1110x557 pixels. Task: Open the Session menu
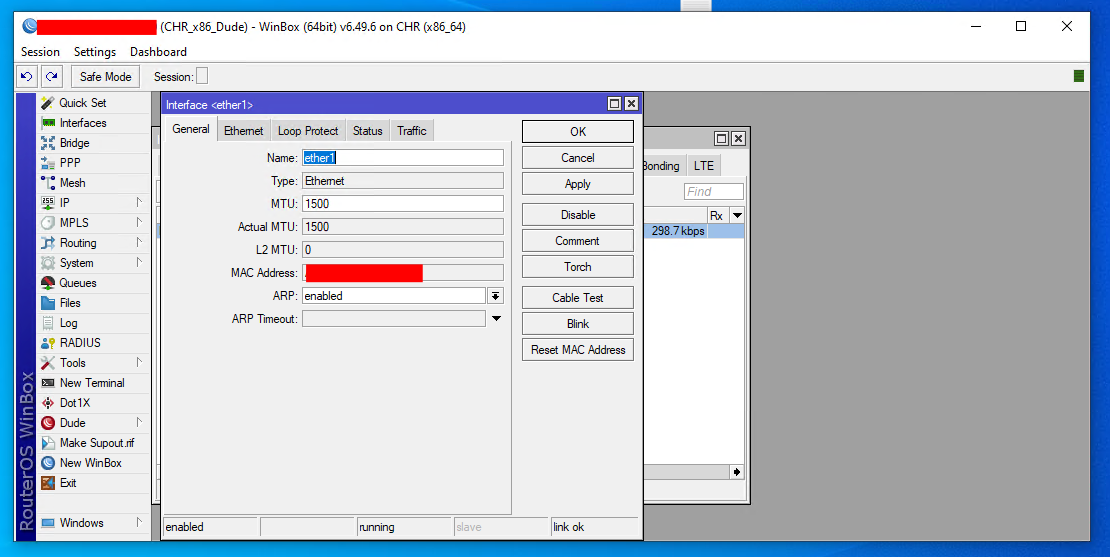pos(40,52)
